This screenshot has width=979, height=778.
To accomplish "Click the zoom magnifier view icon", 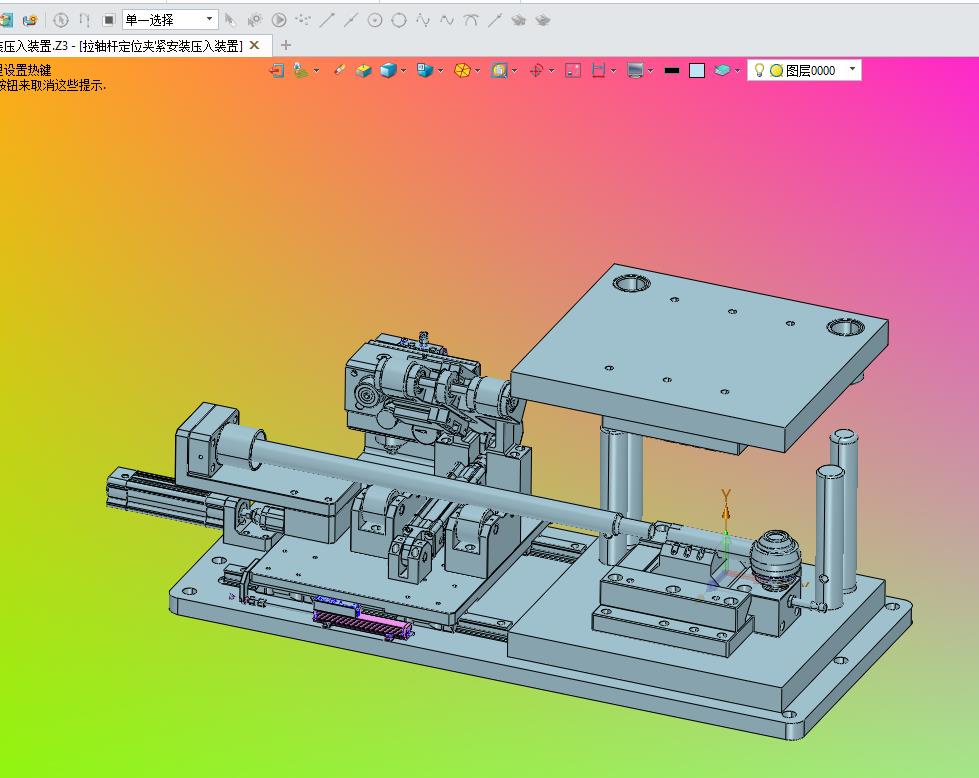I will [x=499, y=71].
